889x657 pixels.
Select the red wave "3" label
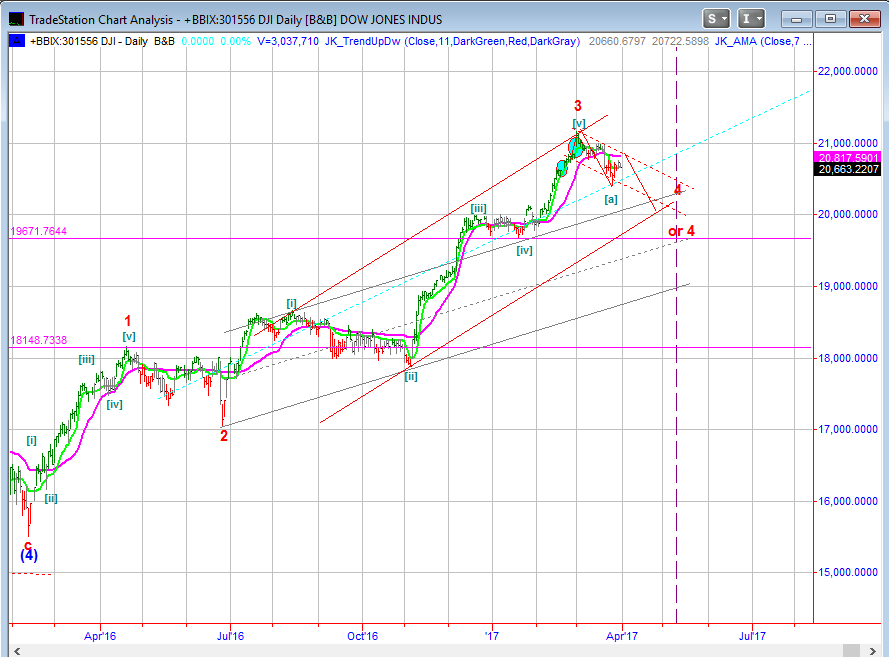click(x=578, y=106)
